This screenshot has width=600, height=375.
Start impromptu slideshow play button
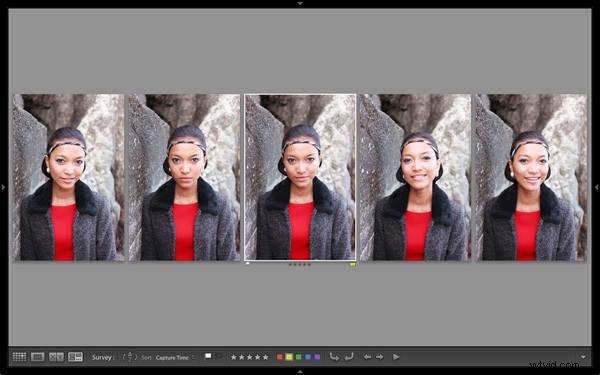[x=396, y=357]
